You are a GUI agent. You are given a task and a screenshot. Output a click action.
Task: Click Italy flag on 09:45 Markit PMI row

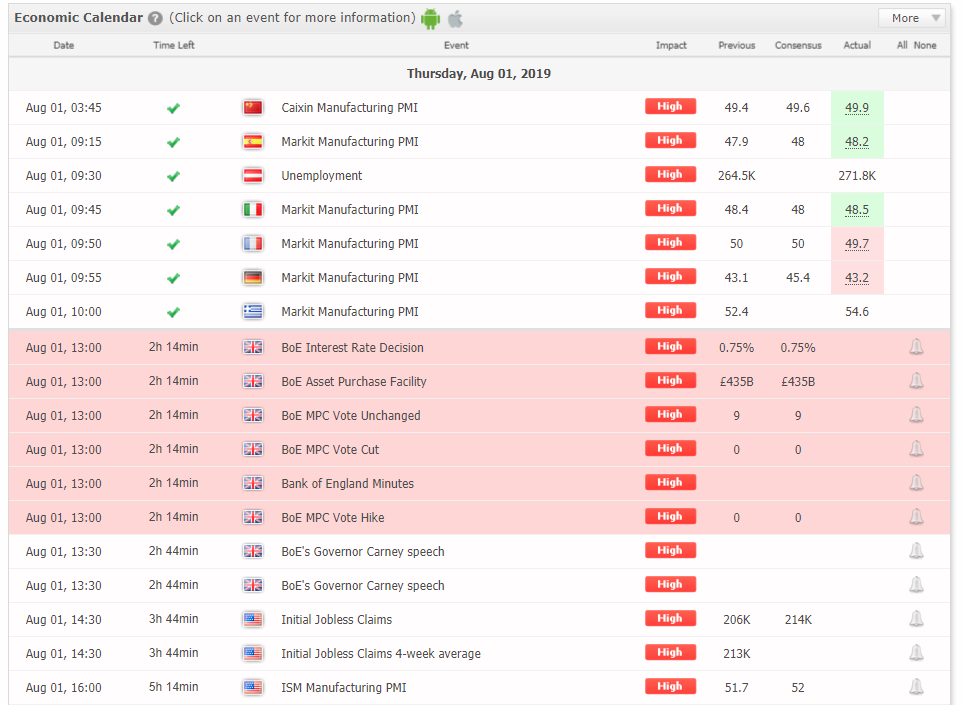tap(253, 210)
